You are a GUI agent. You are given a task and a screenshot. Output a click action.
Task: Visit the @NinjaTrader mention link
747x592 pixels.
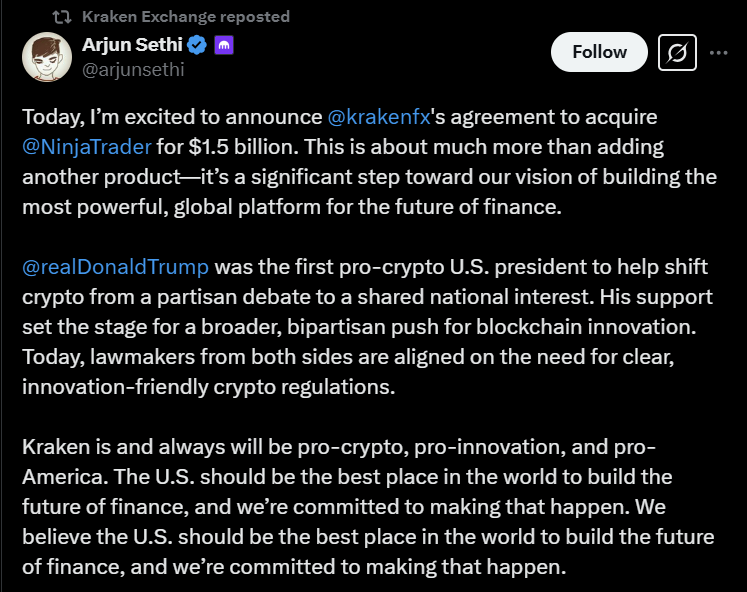[87, 147]
